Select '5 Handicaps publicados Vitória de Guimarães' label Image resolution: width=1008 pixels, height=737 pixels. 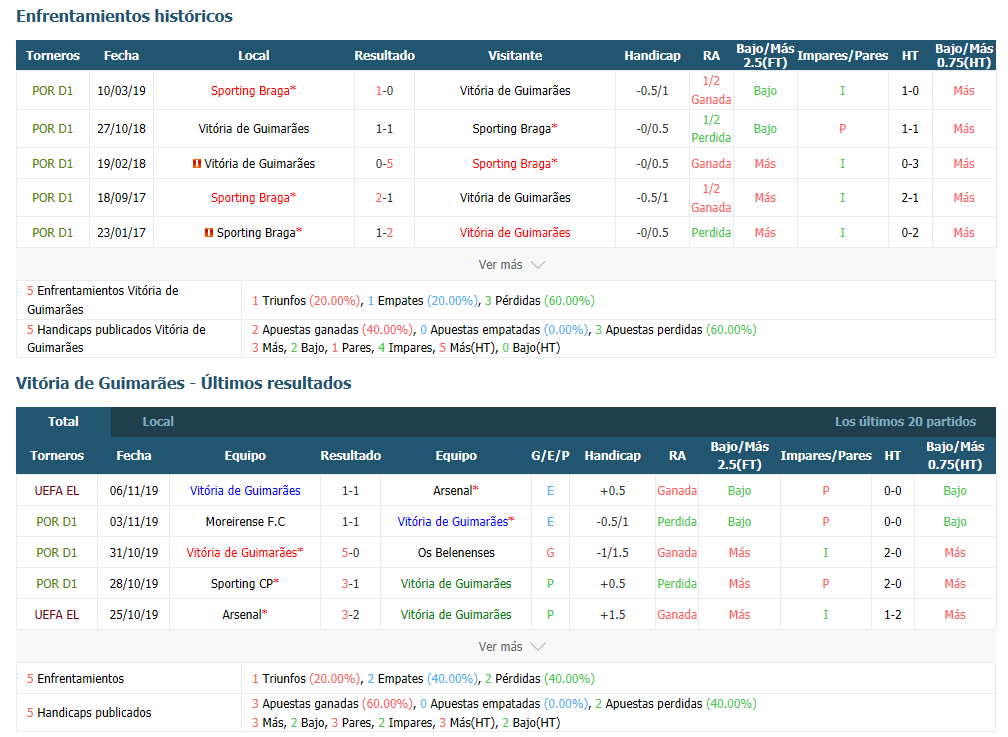click(116, 339)
